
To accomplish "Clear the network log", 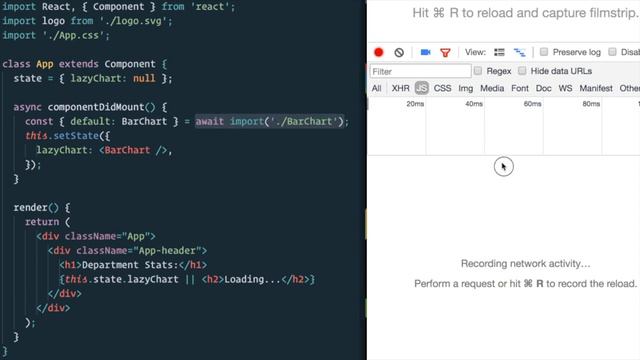I will [x=399, y=52].
